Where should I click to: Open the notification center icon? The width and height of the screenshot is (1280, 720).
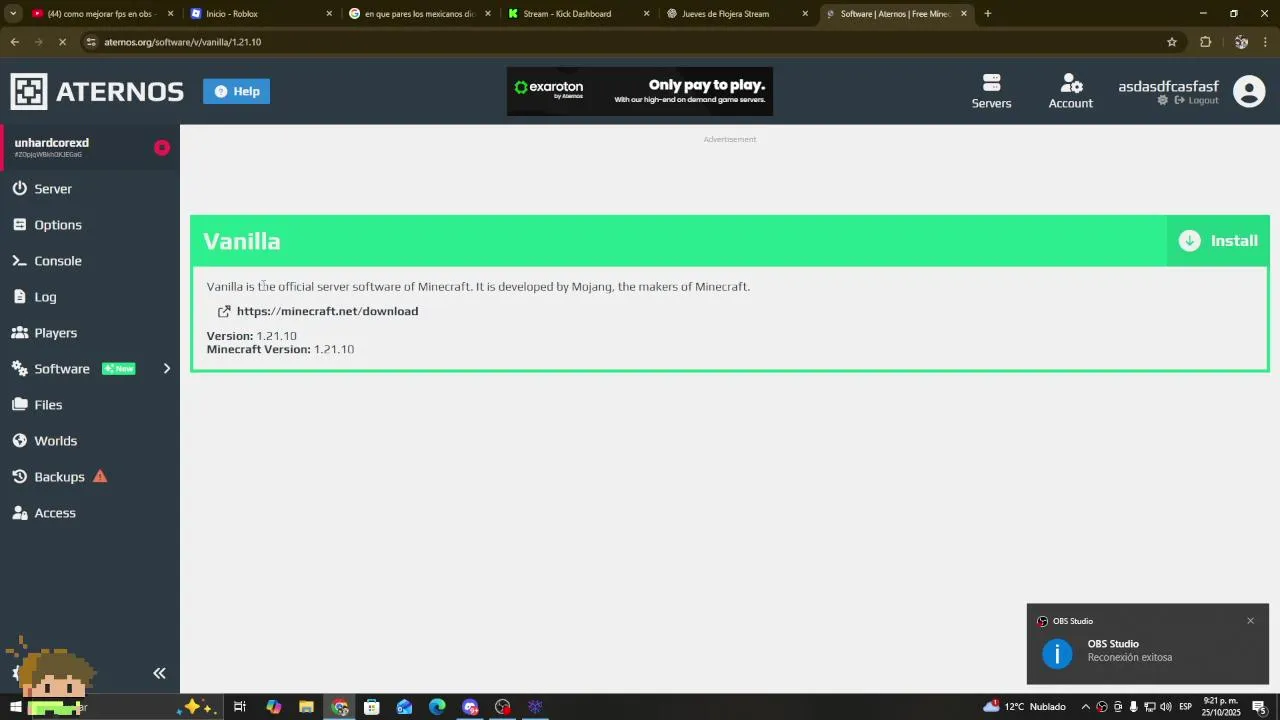click(1259, 707)
